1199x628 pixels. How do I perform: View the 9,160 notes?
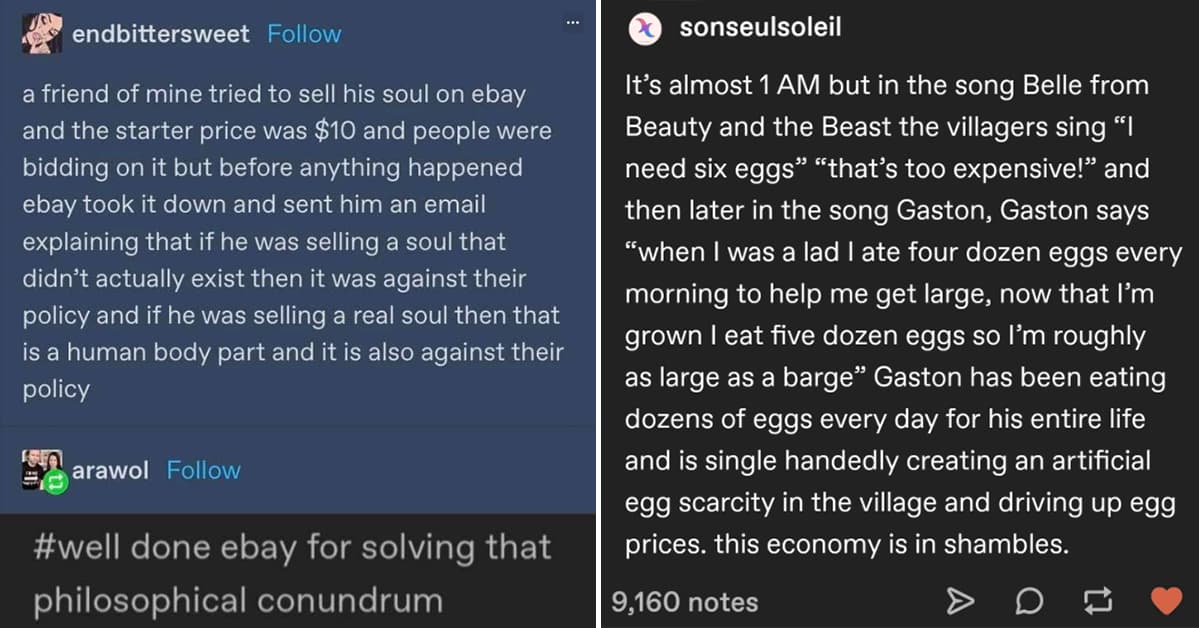(684, 602)
